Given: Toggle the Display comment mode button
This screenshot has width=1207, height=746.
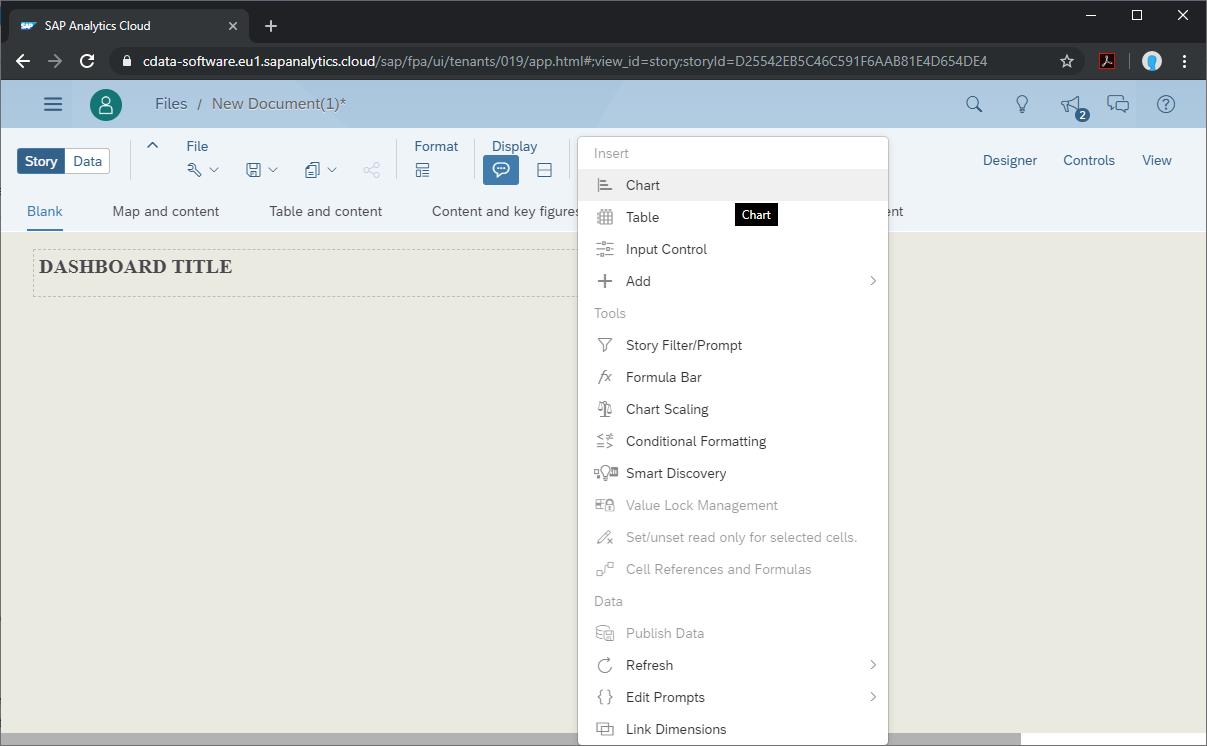Looking at the screenshot, I should (501, 171).
